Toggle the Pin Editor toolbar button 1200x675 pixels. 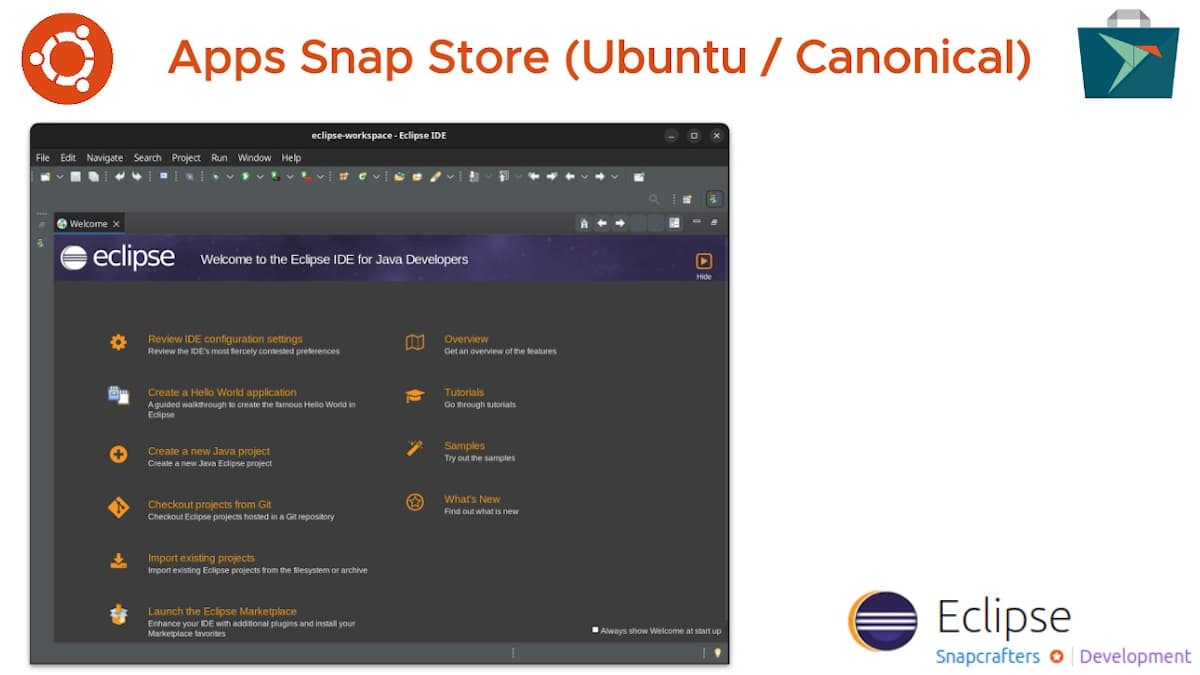point(639,177)
